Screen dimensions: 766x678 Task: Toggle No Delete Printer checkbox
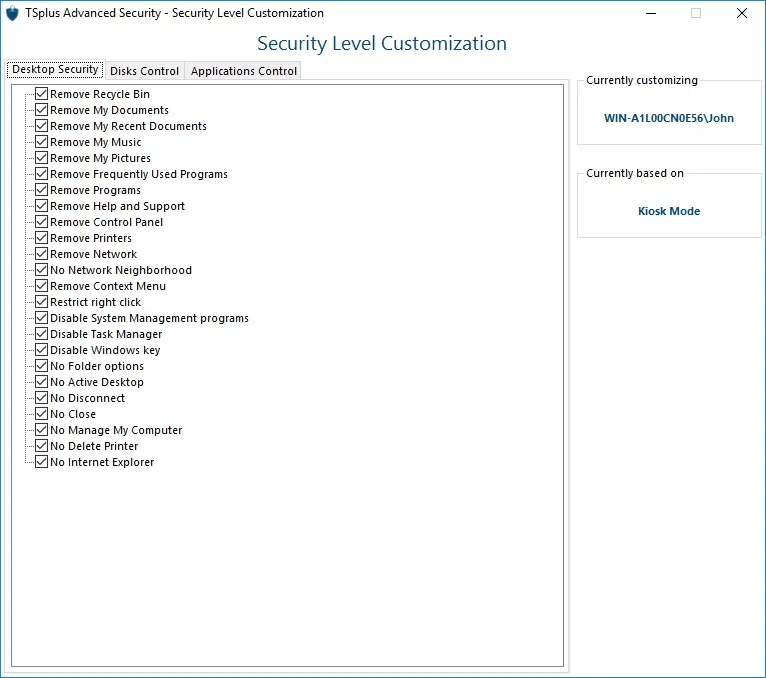(x=42, y=445)
